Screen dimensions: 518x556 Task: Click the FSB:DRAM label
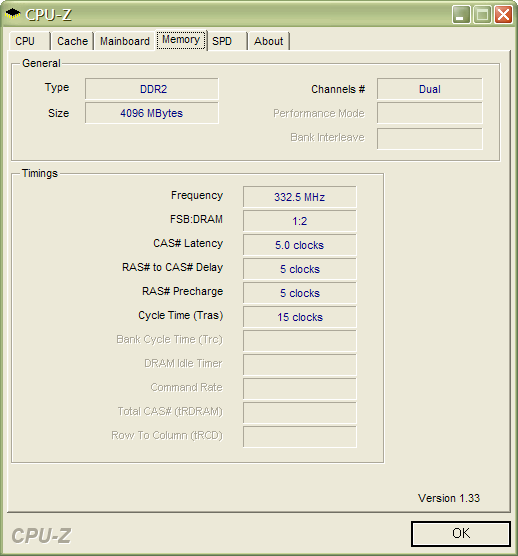coord(196,219)
